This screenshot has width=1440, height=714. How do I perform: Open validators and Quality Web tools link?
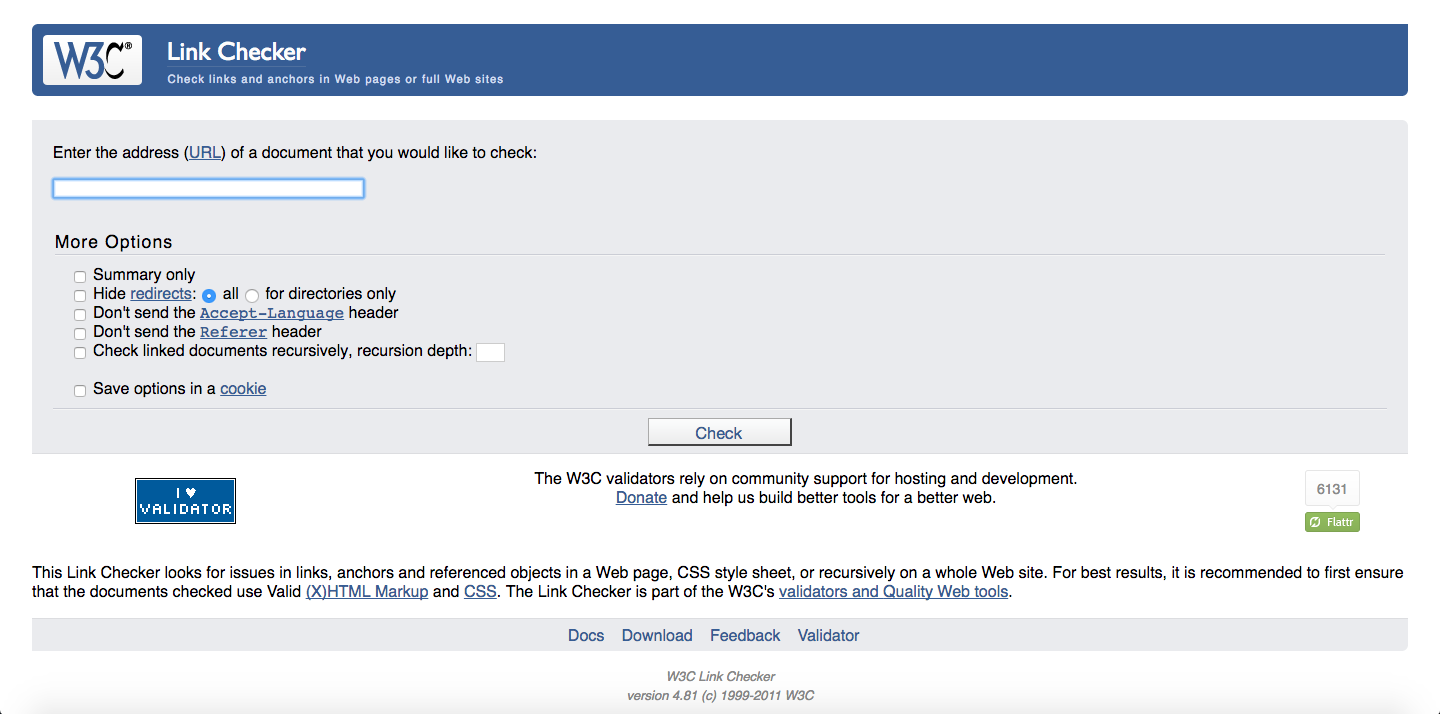click(894, 592)
